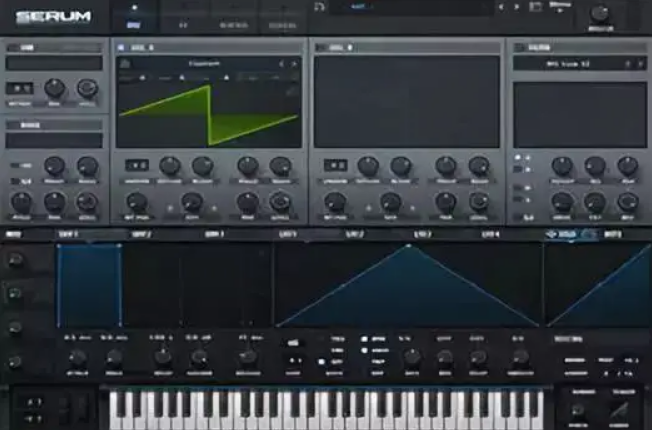Click the portamento curve icon
The image size is (652, 430).
tap(619, 410)
